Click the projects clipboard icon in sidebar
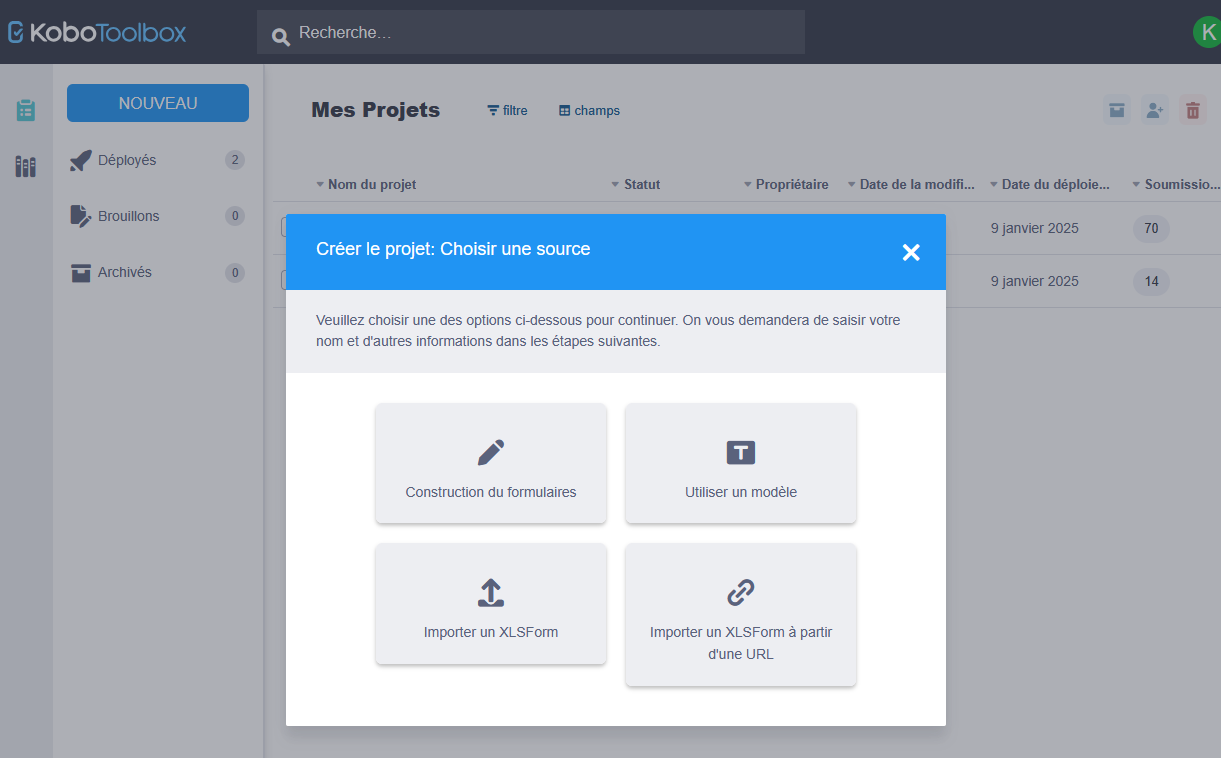 tap(26, 110)
